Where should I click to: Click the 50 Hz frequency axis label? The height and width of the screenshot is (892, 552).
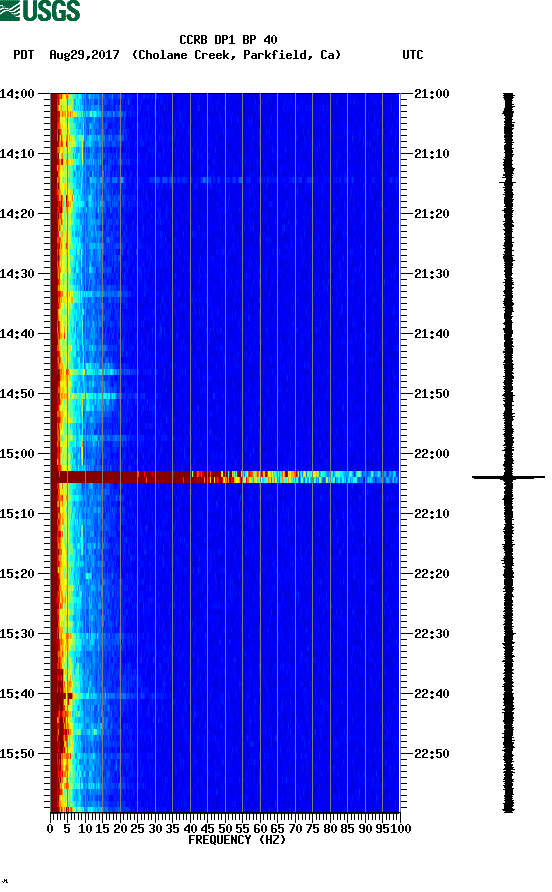(x=225, y=829)
